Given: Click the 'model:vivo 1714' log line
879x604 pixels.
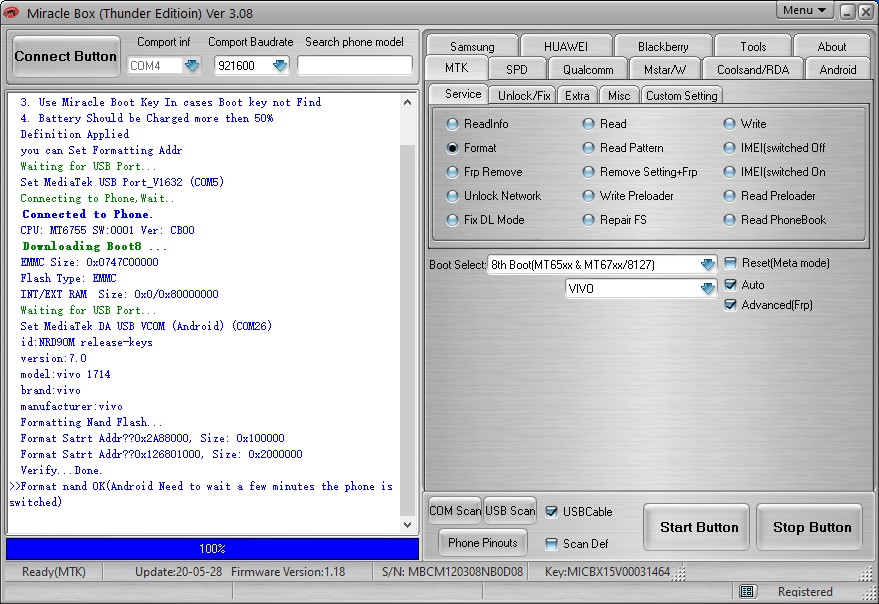Looking at the screenshot, I should 66,374.
